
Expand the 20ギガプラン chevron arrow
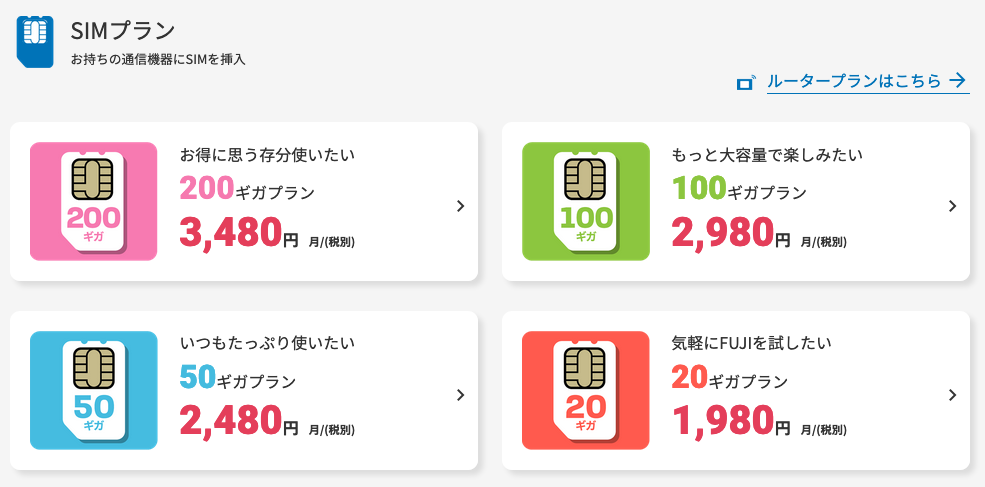point(952,395)
